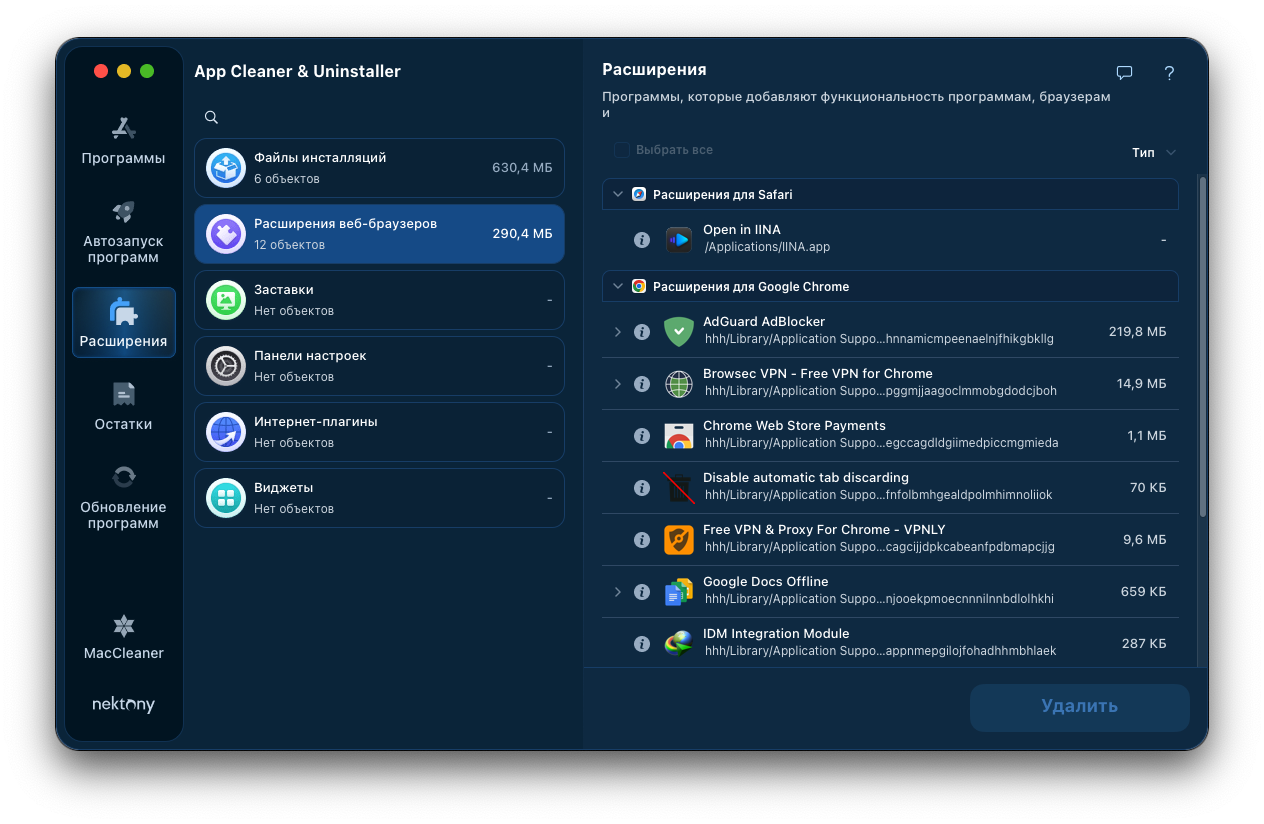Expand the Browsec VPN extension row
The height and width of the screenshot is (824, 1264).
point(617,384)
